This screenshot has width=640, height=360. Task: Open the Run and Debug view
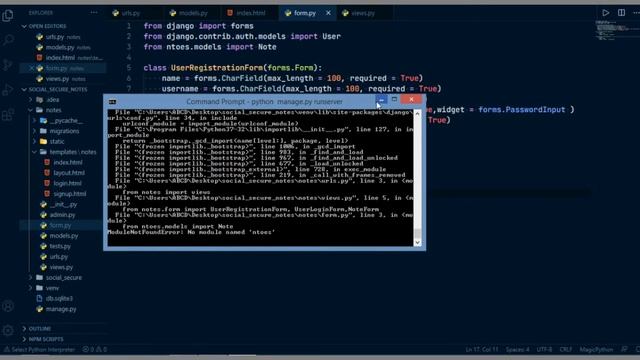point(8,89)
